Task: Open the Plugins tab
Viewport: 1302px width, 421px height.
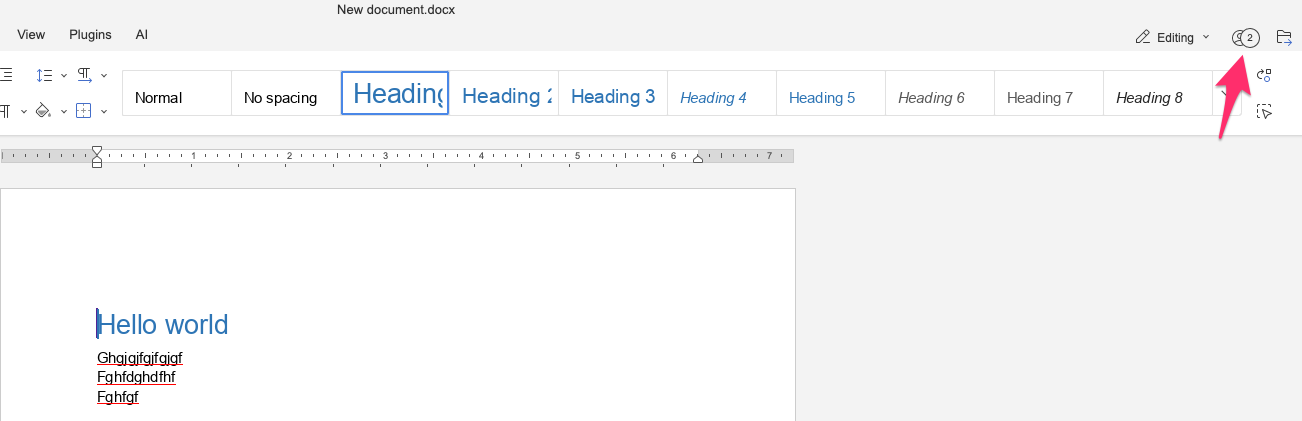Action: click(x=90, y=34)
